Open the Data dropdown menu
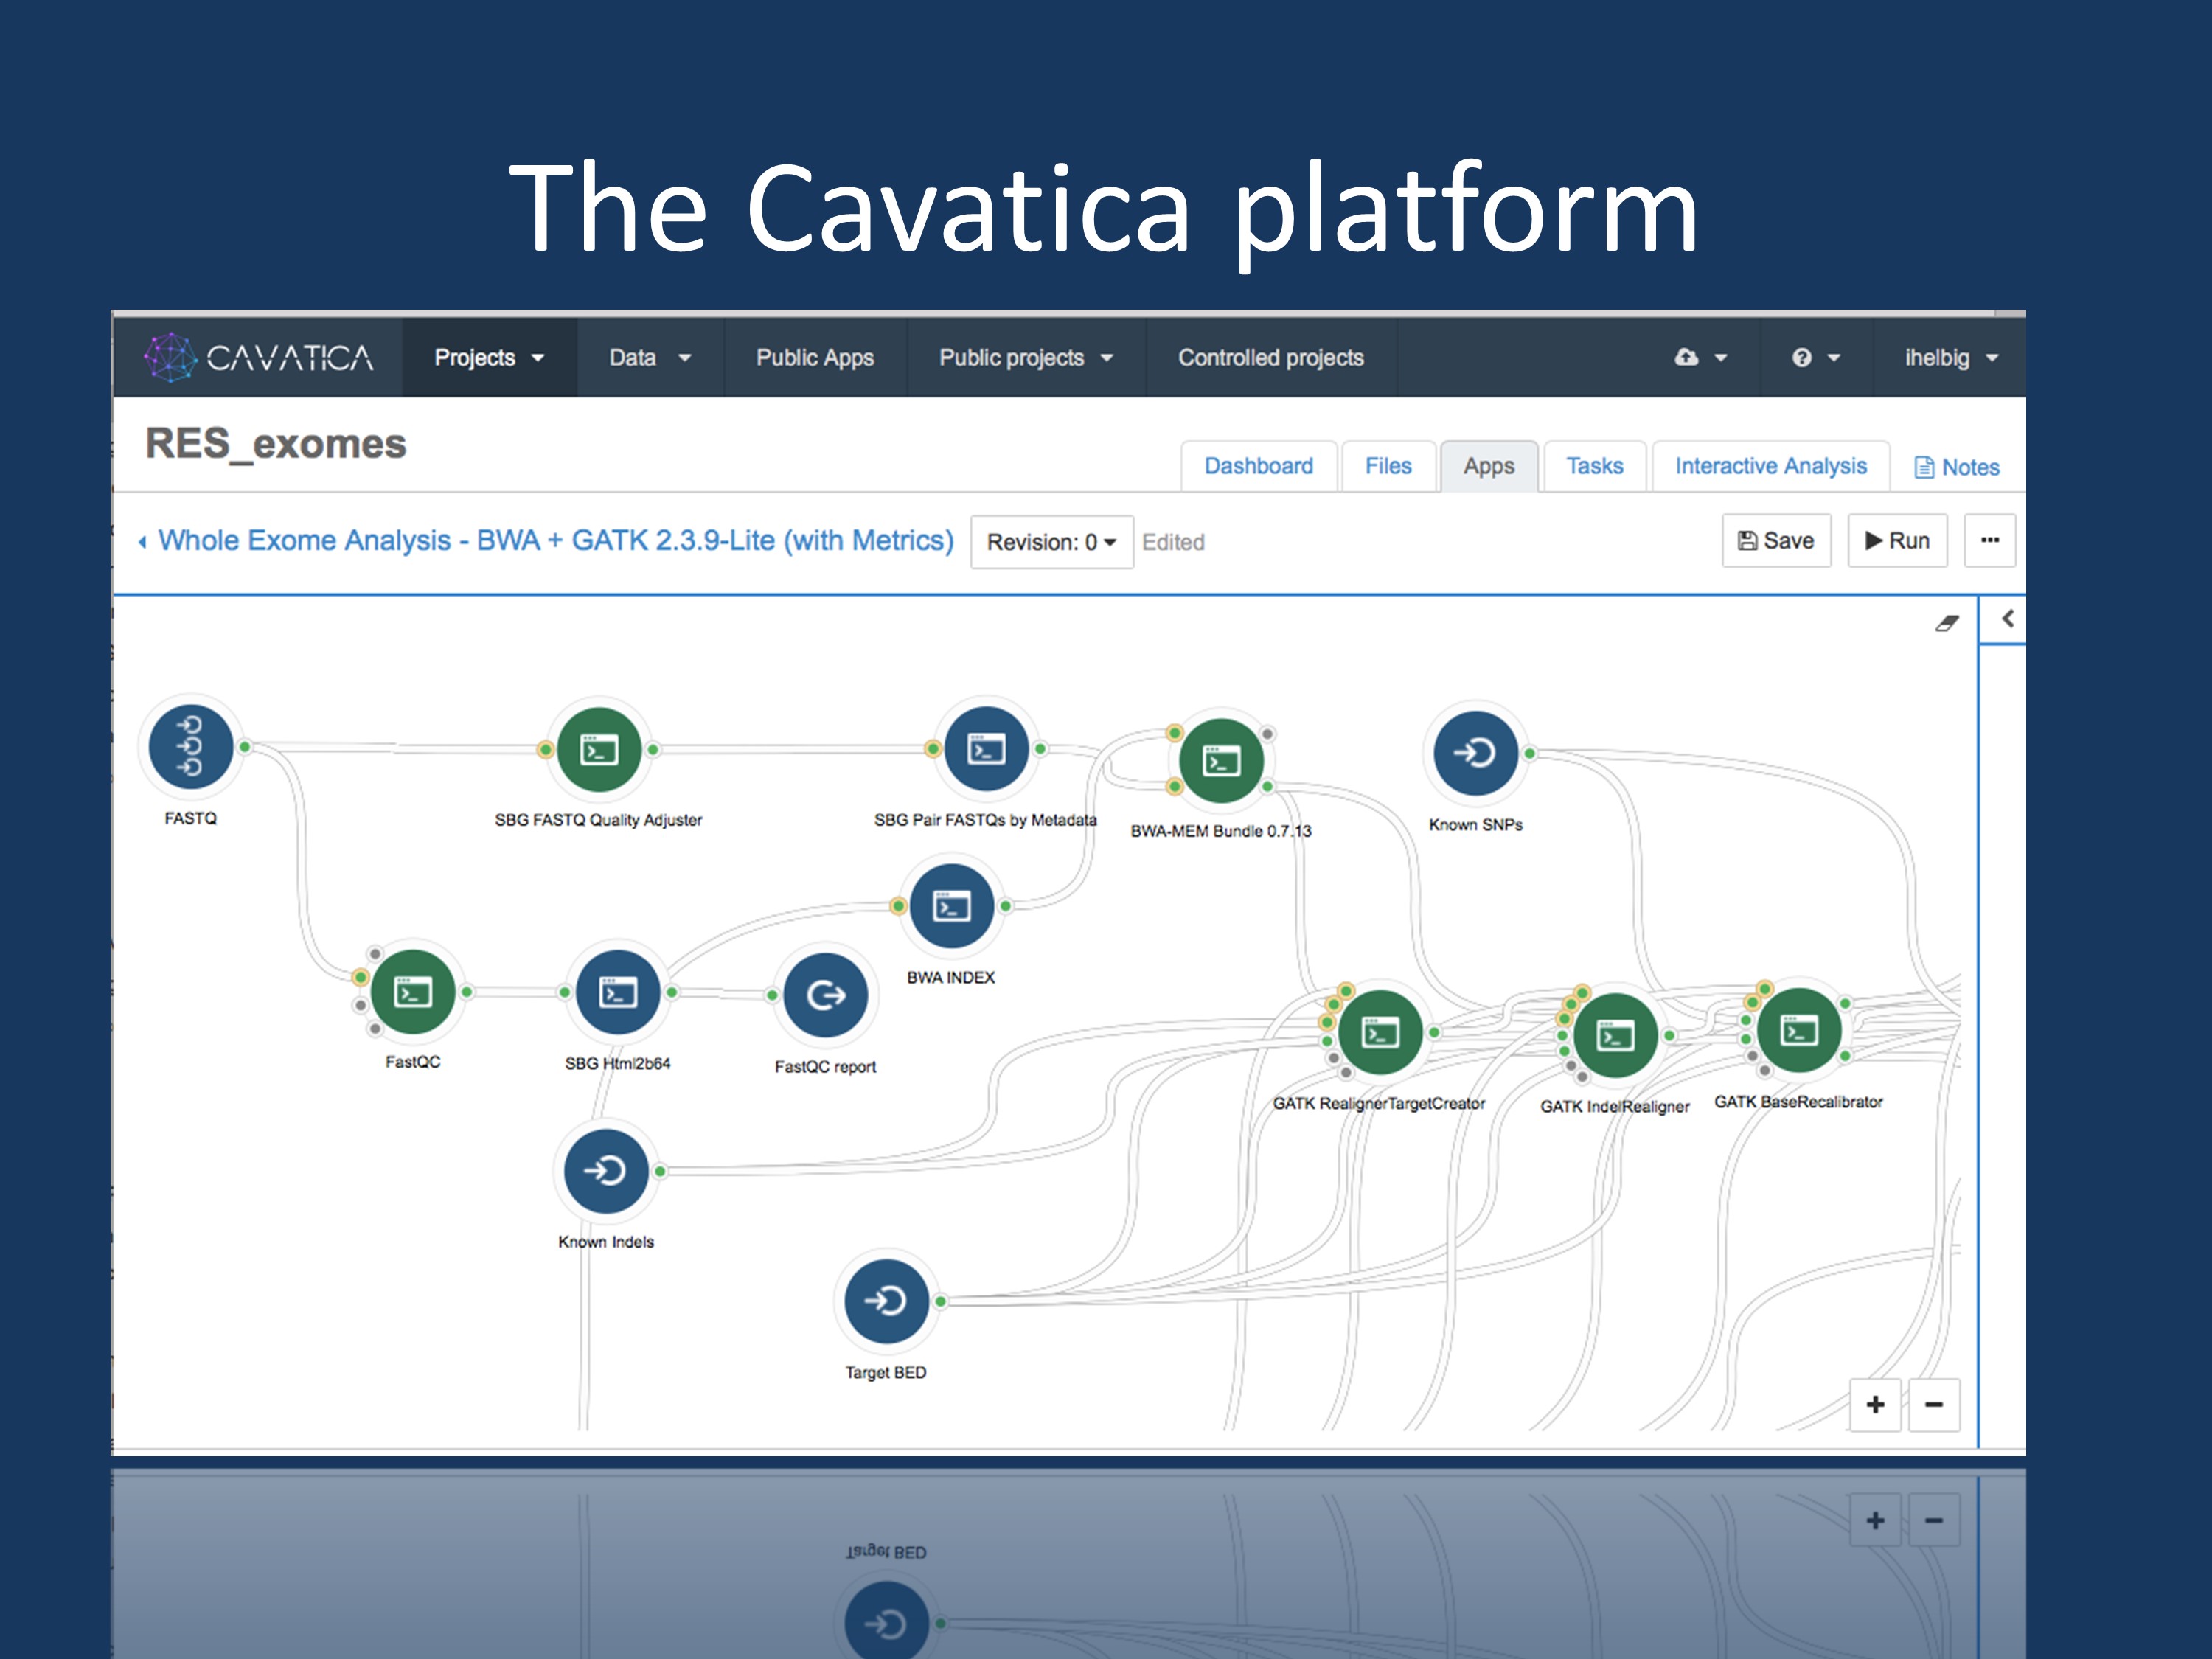Image resolution: width=2212 pixels, height=1659 pixels. (650, 357)
